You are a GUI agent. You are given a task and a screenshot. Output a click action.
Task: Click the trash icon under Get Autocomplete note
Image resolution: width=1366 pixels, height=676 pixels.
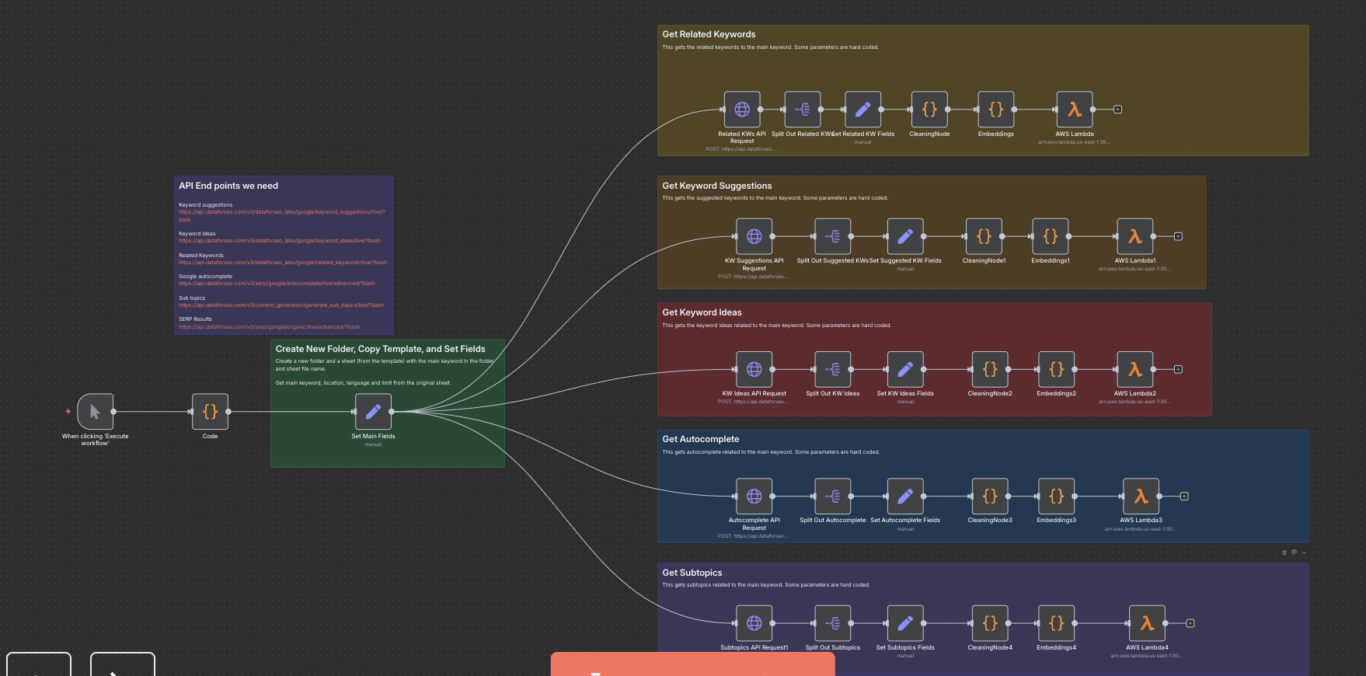(1284, 551)
